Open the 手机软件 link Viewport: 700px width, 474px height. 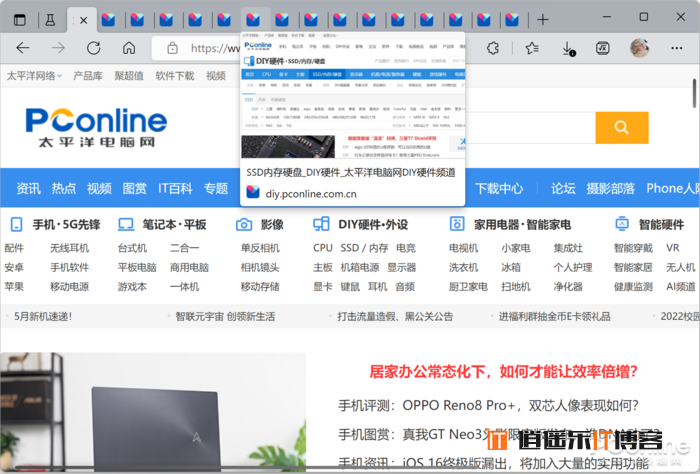coord(69,267)
